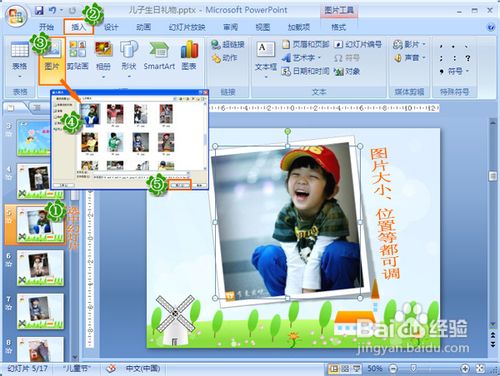500x376 pixels.
Task: Open the 幻灯片放映 Slide Show tab
Action: point(187,27)
